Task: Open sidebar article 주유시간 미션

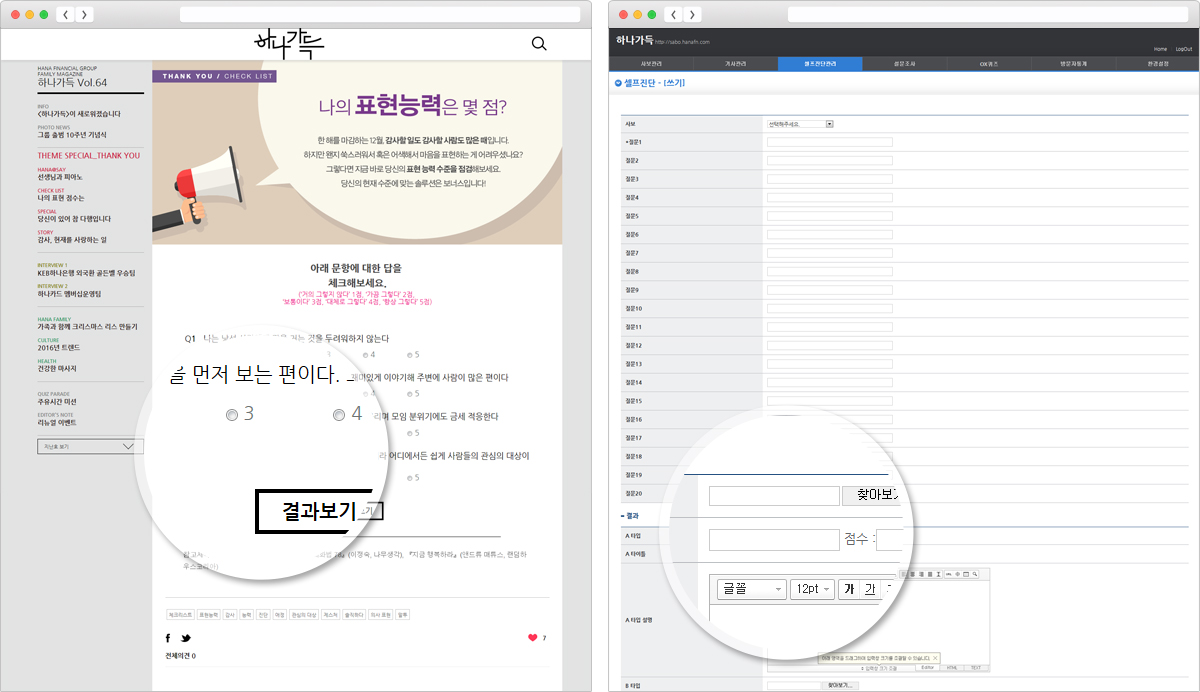Action: (57, 401)
